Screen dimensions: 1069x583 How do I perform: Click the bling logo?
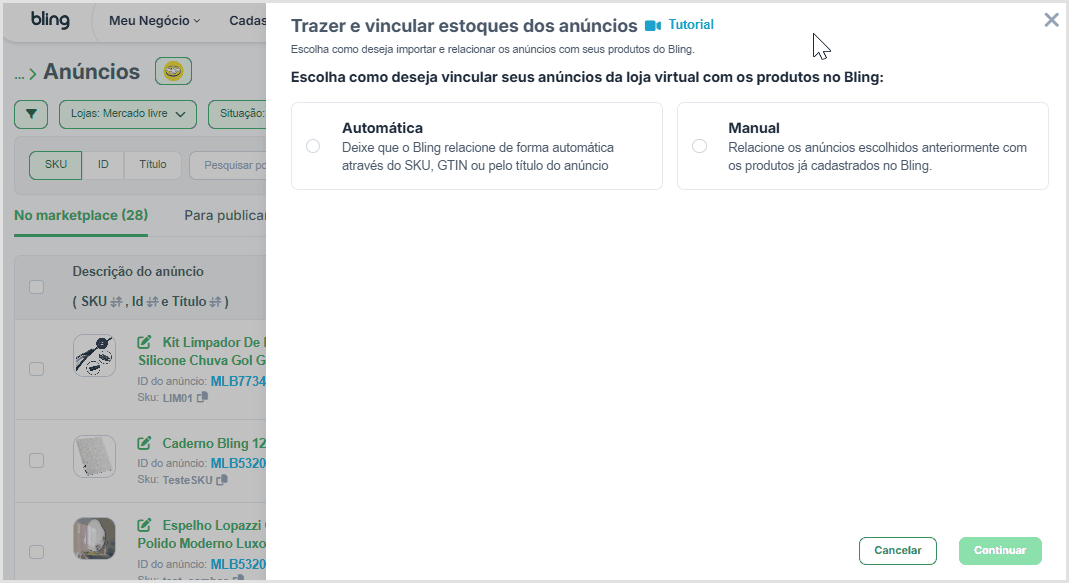[x=50, y=20]
